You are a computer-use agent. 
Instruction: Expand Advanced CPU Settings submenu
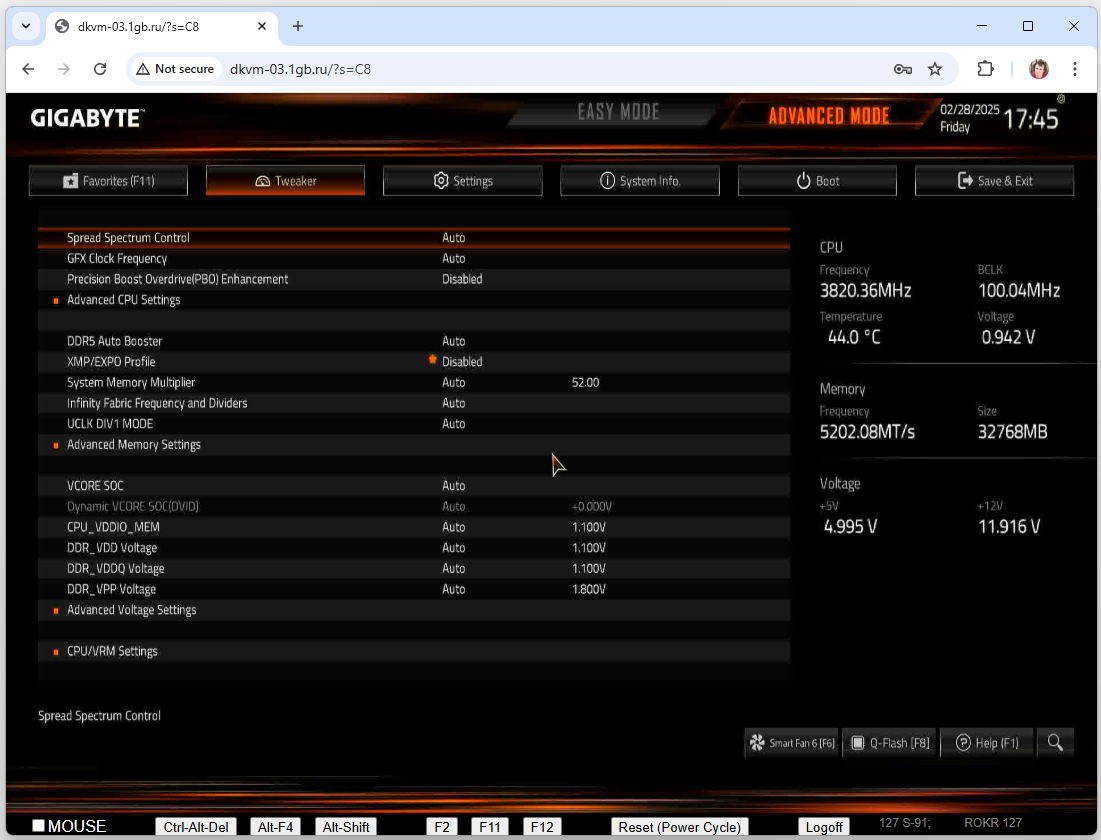124,300
